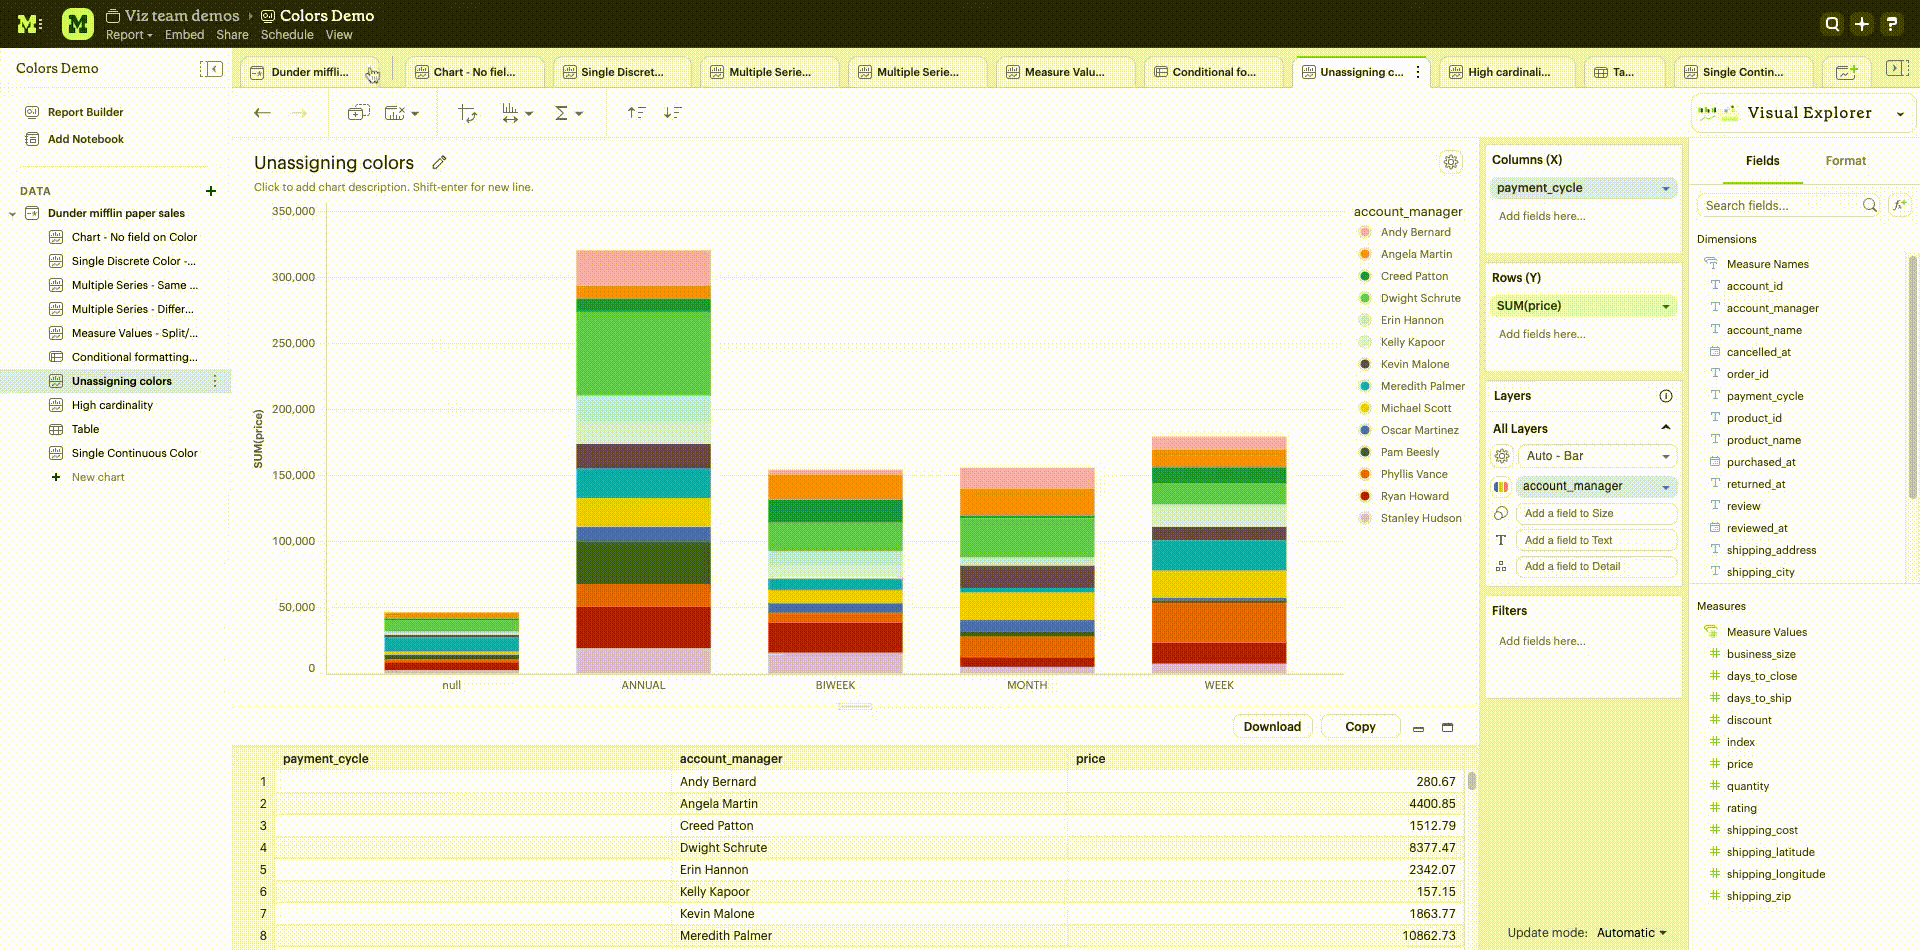Open the help question mark icon
Screen dimensions: 1920x950
point(1891,24)
